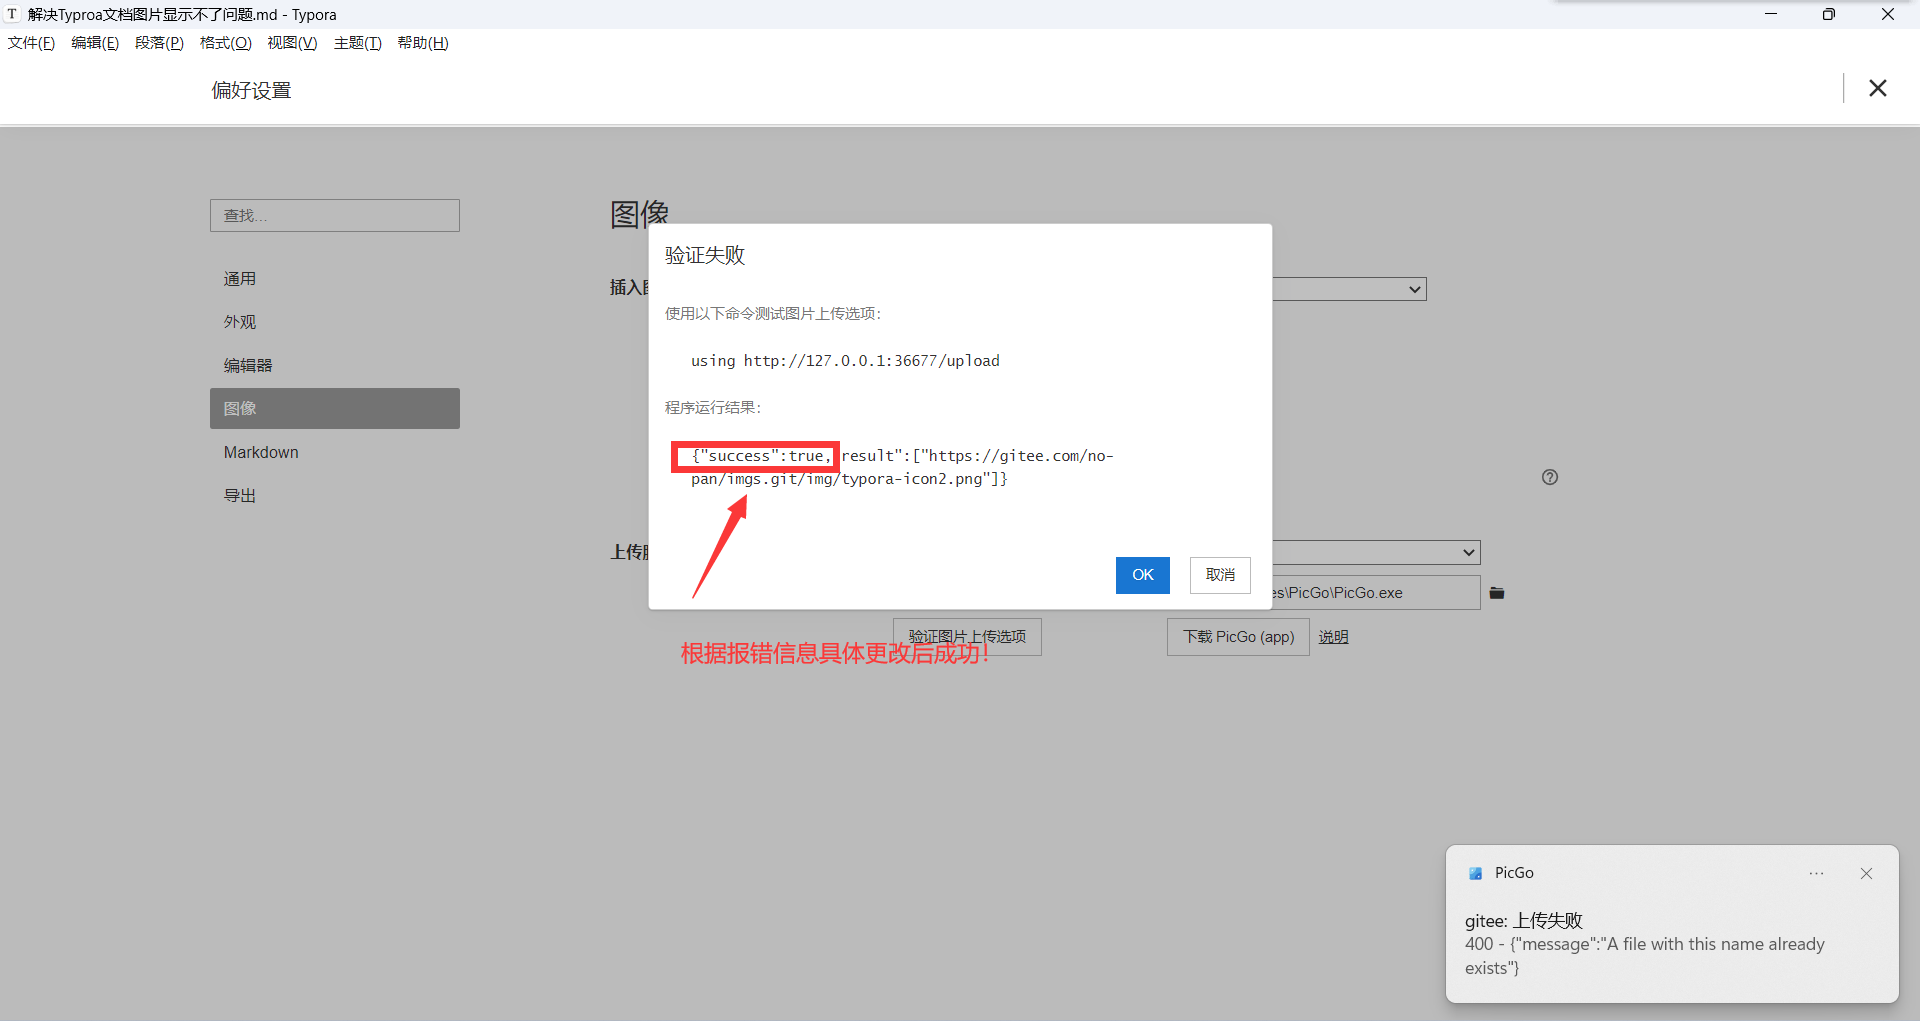This screenshot has width=1920, height=1021.
Task: Open the 帮助(H) menu
Action: click(x=423, y=43)
